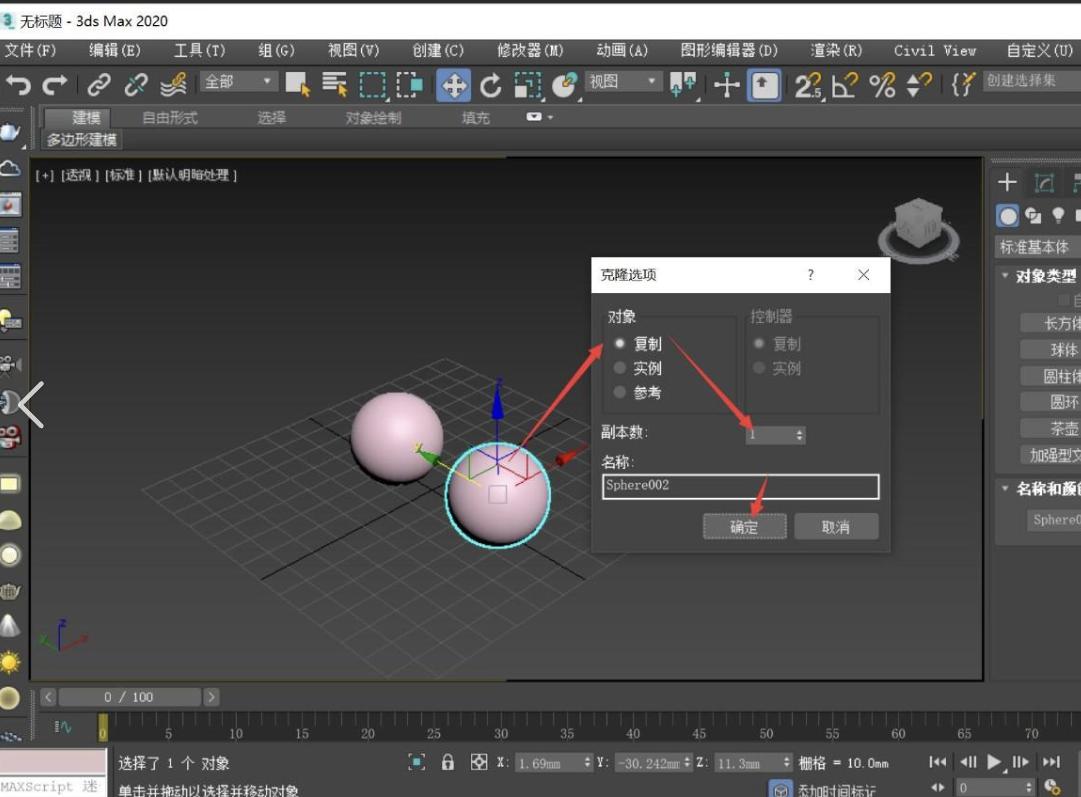Select the Select and Move tool
Image resolution: width=1081 pixels, height=797 pixels.
pos(453,86)
